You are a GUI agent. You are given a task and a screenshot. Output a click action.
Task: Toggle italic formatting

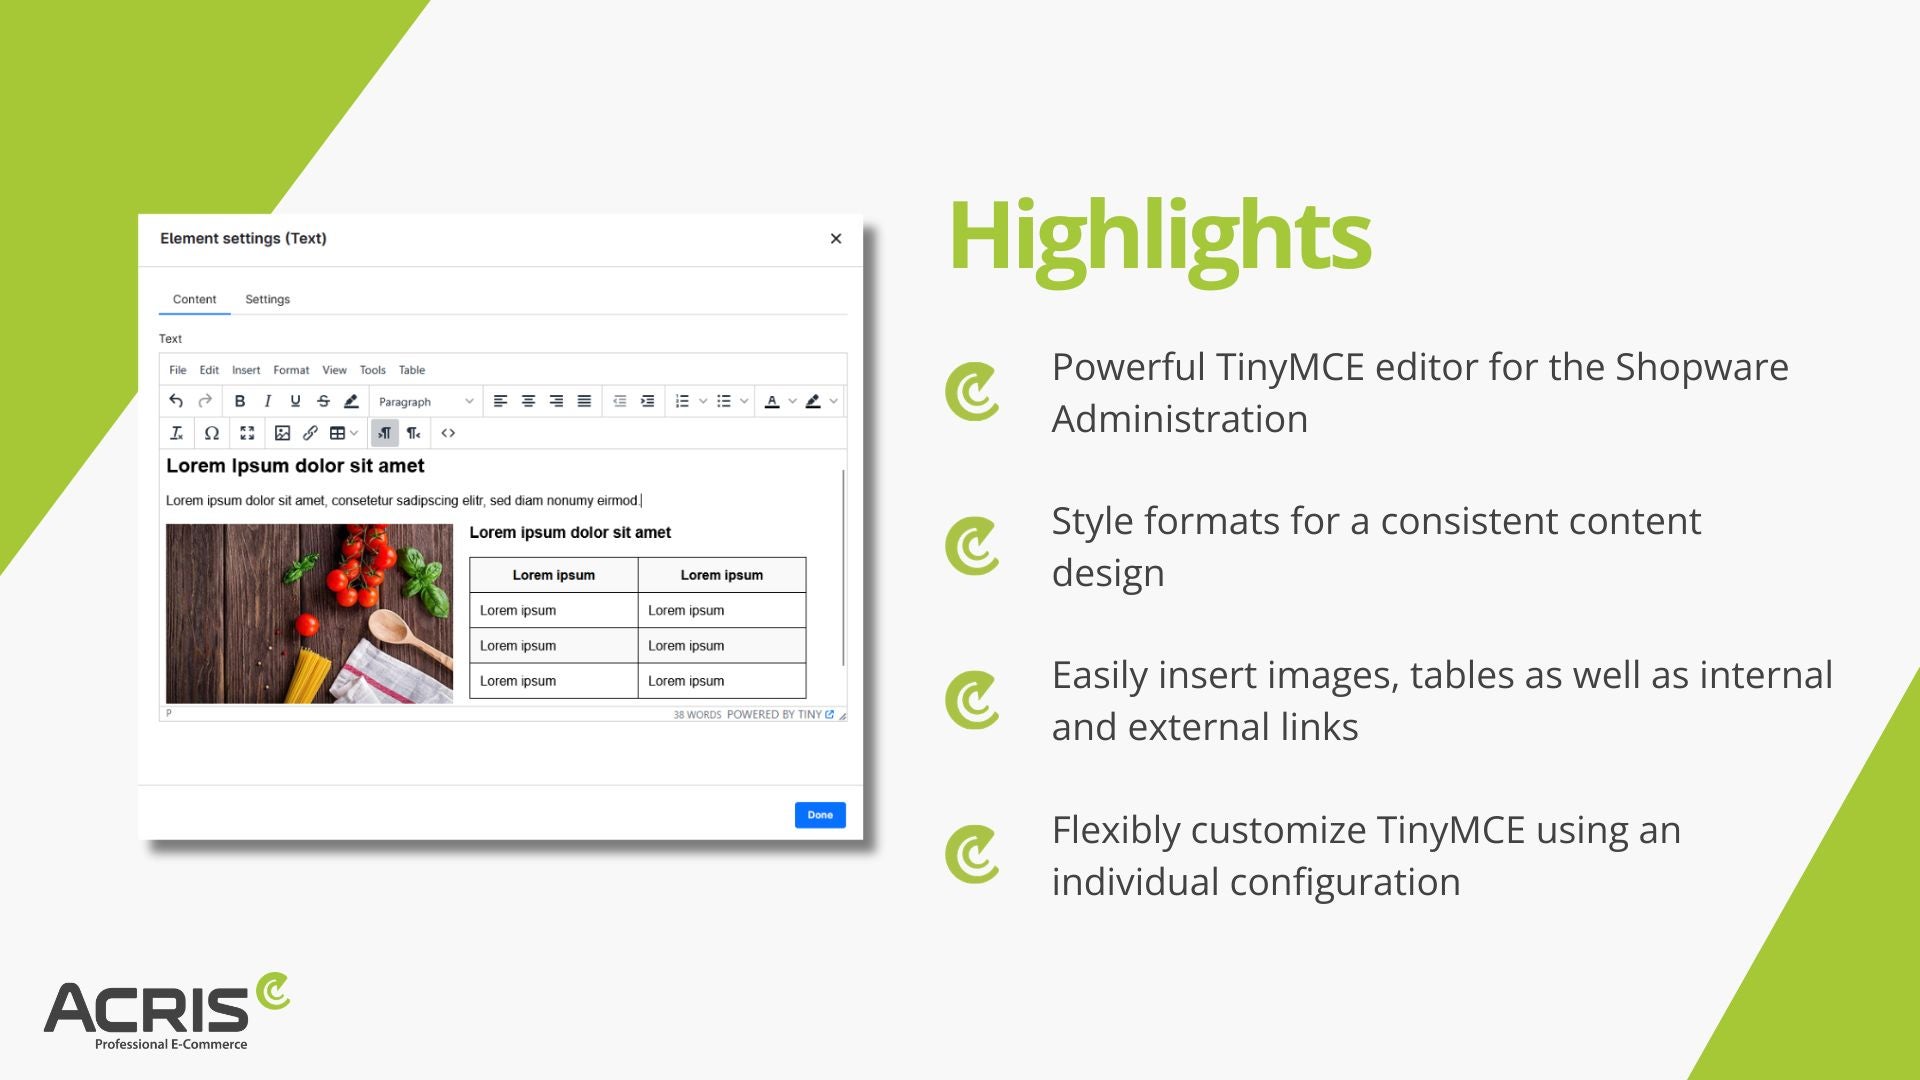[x=267, y=401]
